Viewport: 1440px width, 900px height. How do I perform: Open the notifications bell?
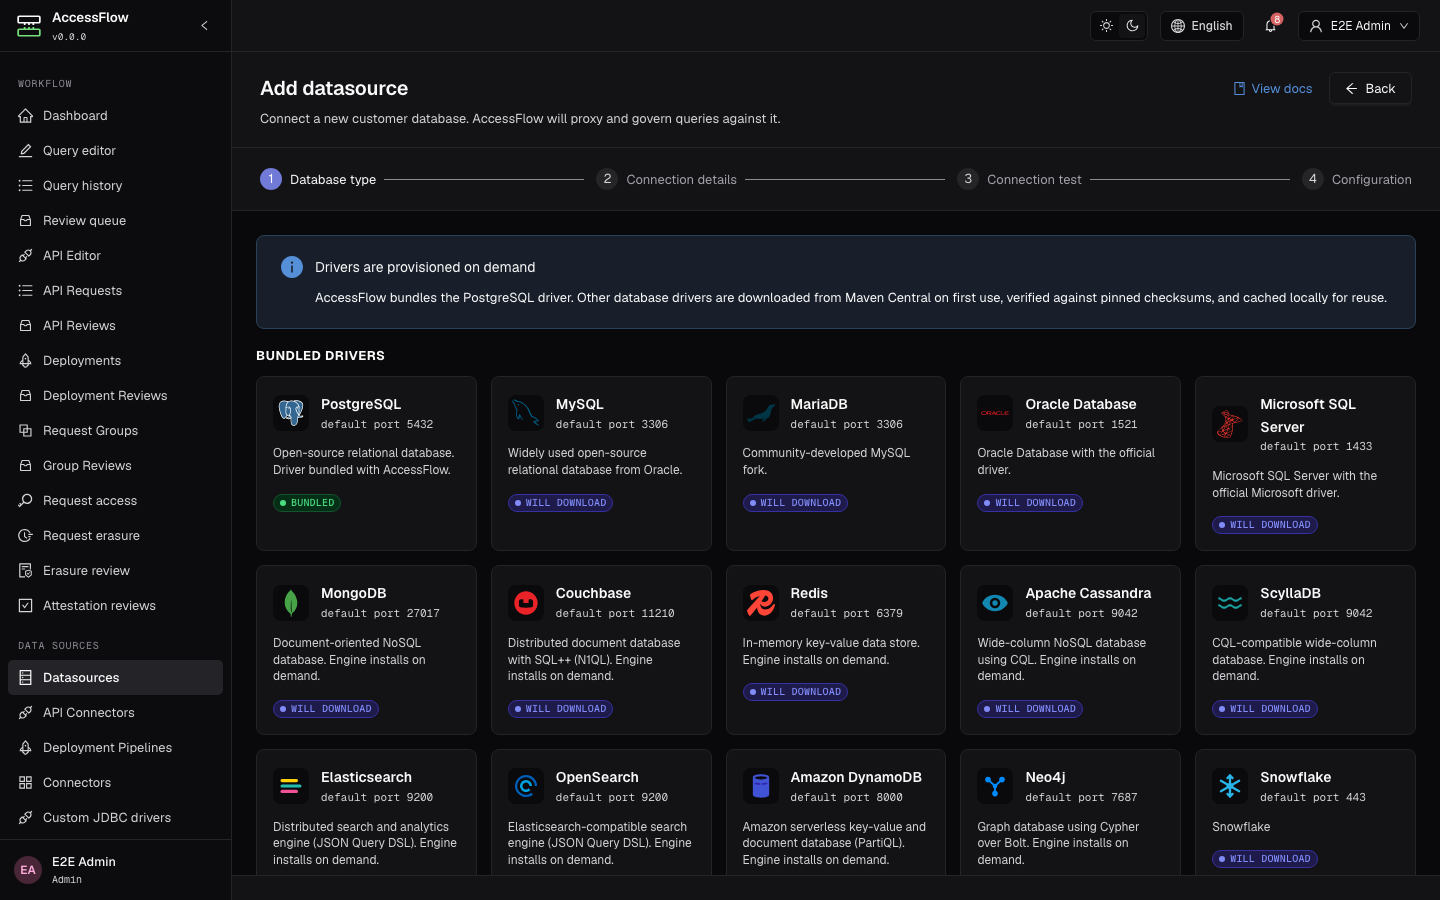click(x=1271, y=26)
